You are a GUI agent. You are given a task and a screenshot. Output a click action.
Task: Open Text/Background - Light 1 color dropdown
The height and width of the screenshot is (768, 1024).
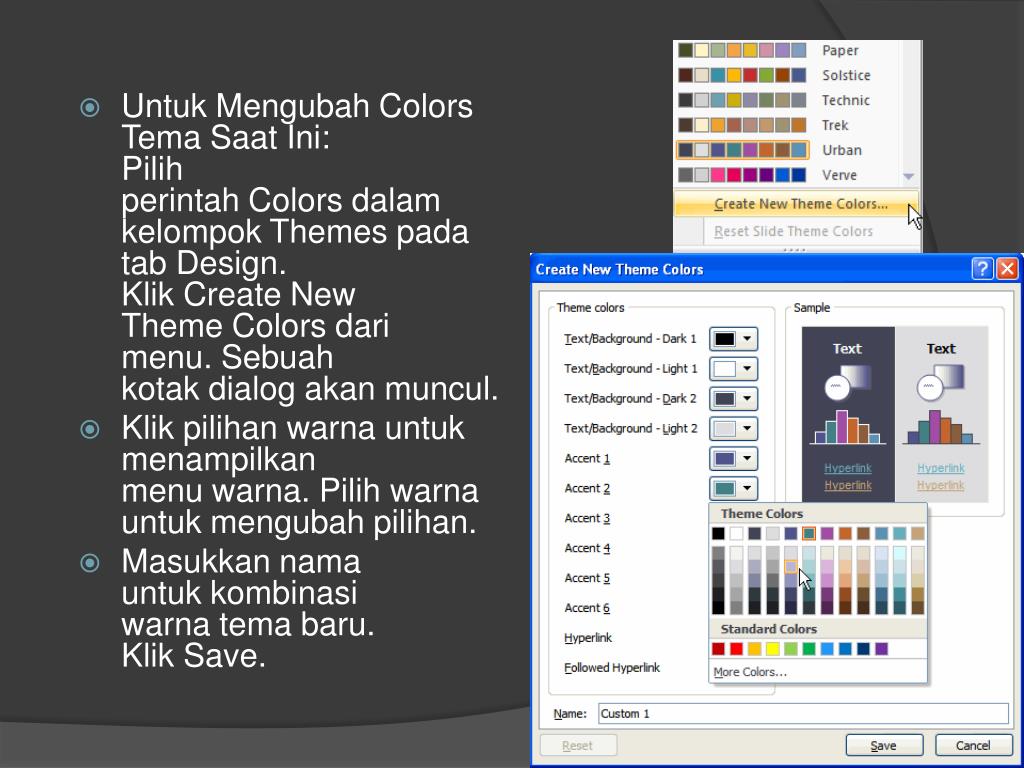(x=733, y=369)
